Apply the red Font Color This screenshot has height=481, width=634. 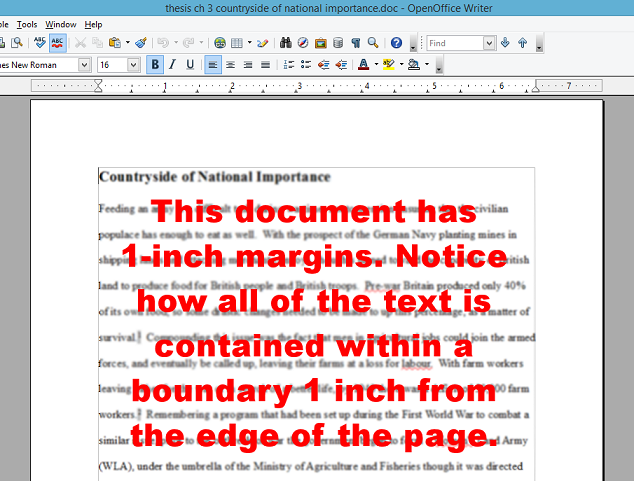tap(363, 65)
